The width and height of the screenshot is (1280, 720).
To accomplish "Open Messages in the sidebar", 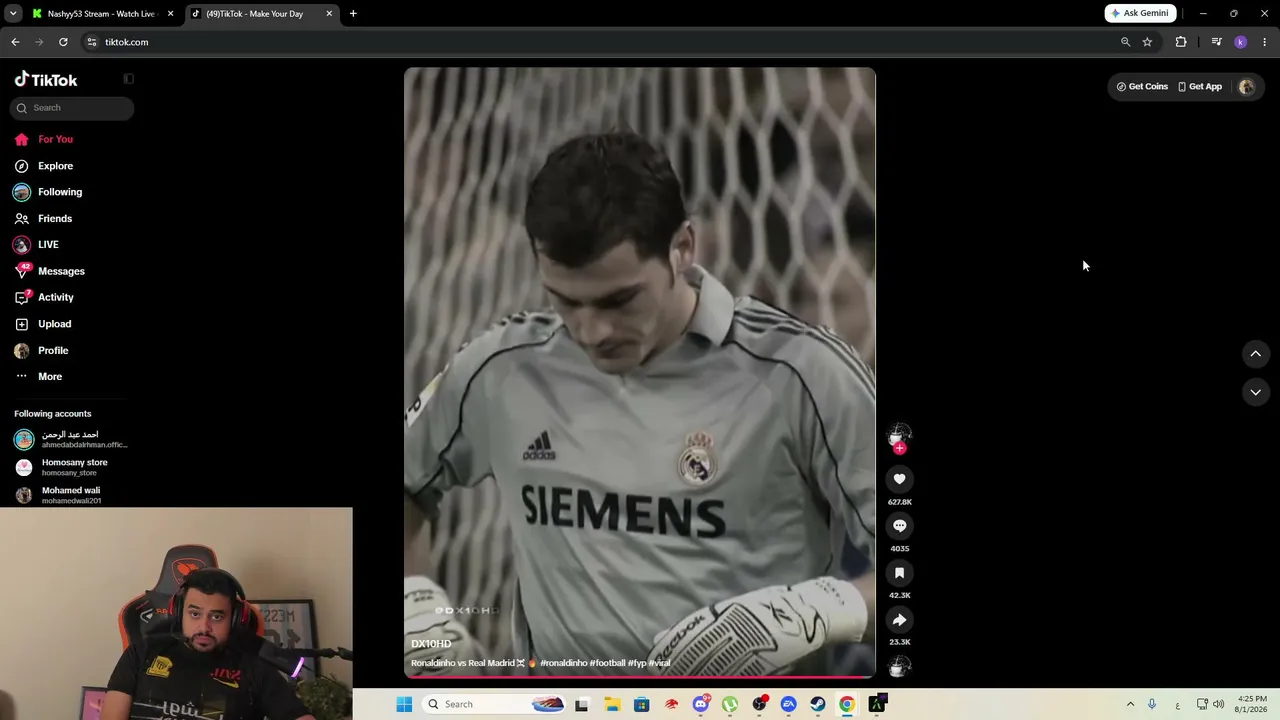I will point(49,271).
